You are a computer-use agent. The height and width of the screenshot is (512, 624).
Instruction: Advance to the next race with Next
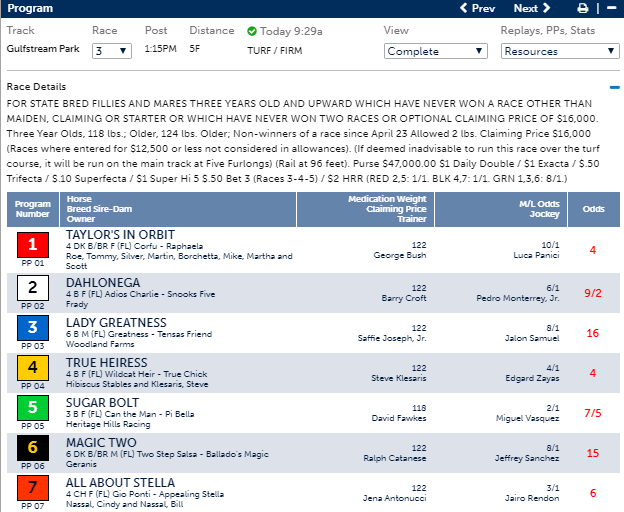530,8
